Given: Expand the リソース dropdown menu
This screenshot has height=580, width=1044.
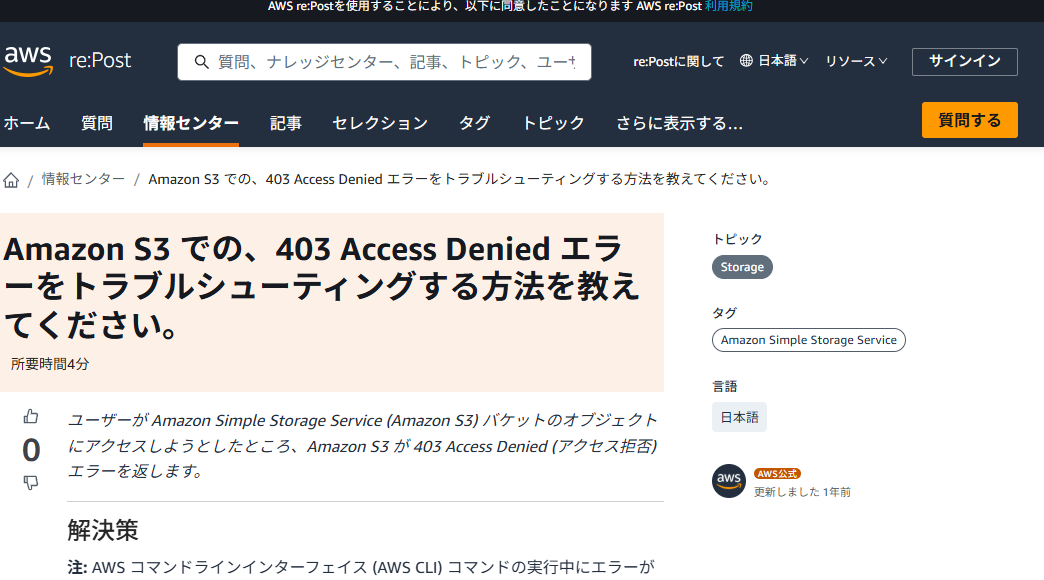Looking at the screenshot, I should 856,61.
